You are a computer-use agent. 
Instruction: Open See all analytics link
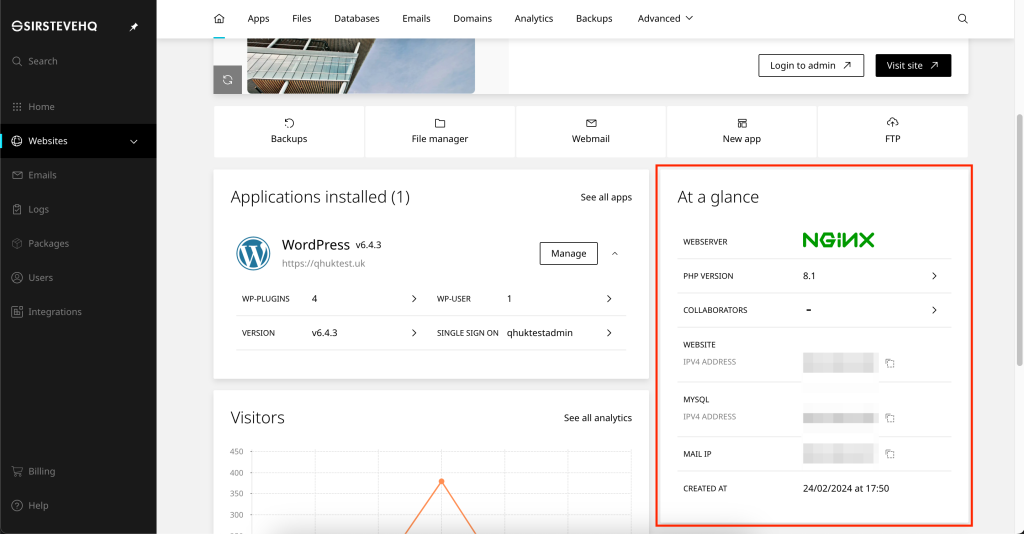tap(598, 418)
